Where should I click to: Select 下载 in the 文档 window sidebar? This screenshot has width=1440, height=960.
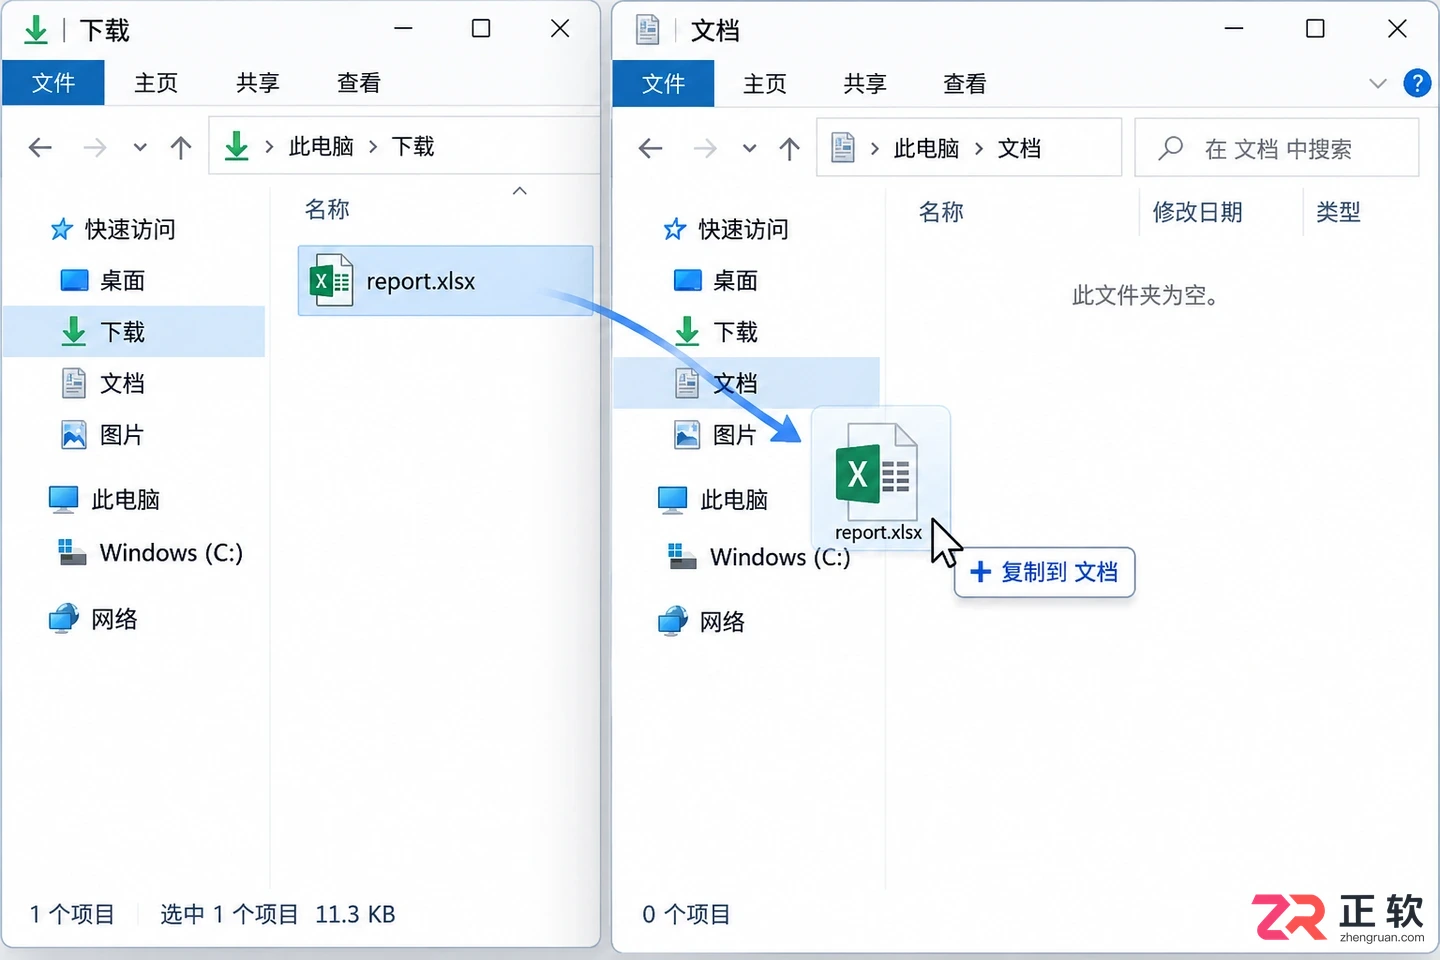click(716, 332)
